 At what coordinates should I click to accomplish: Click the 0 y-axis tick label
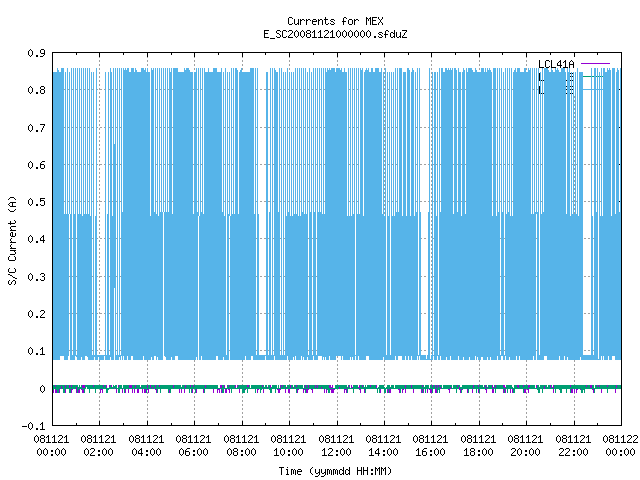click(x=42, y=389)
